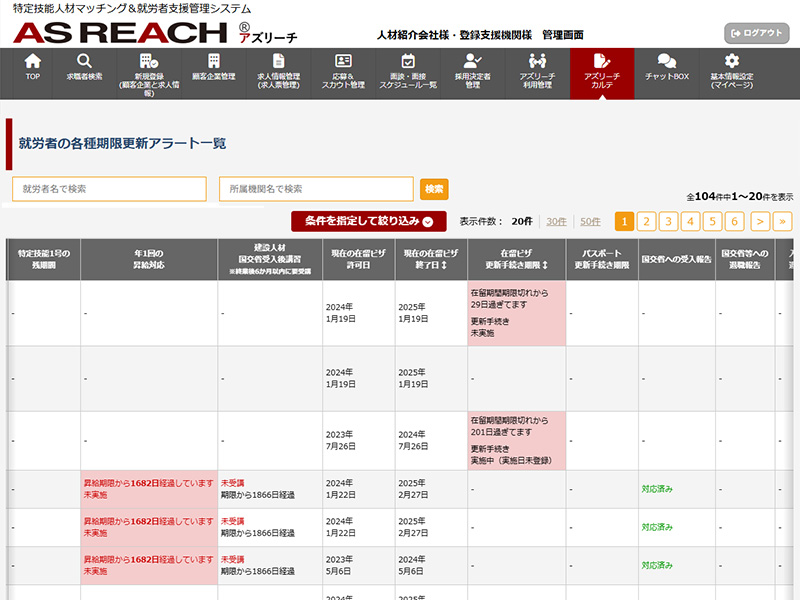
Task: Go to page 2
Action: (x=646, y=221)
